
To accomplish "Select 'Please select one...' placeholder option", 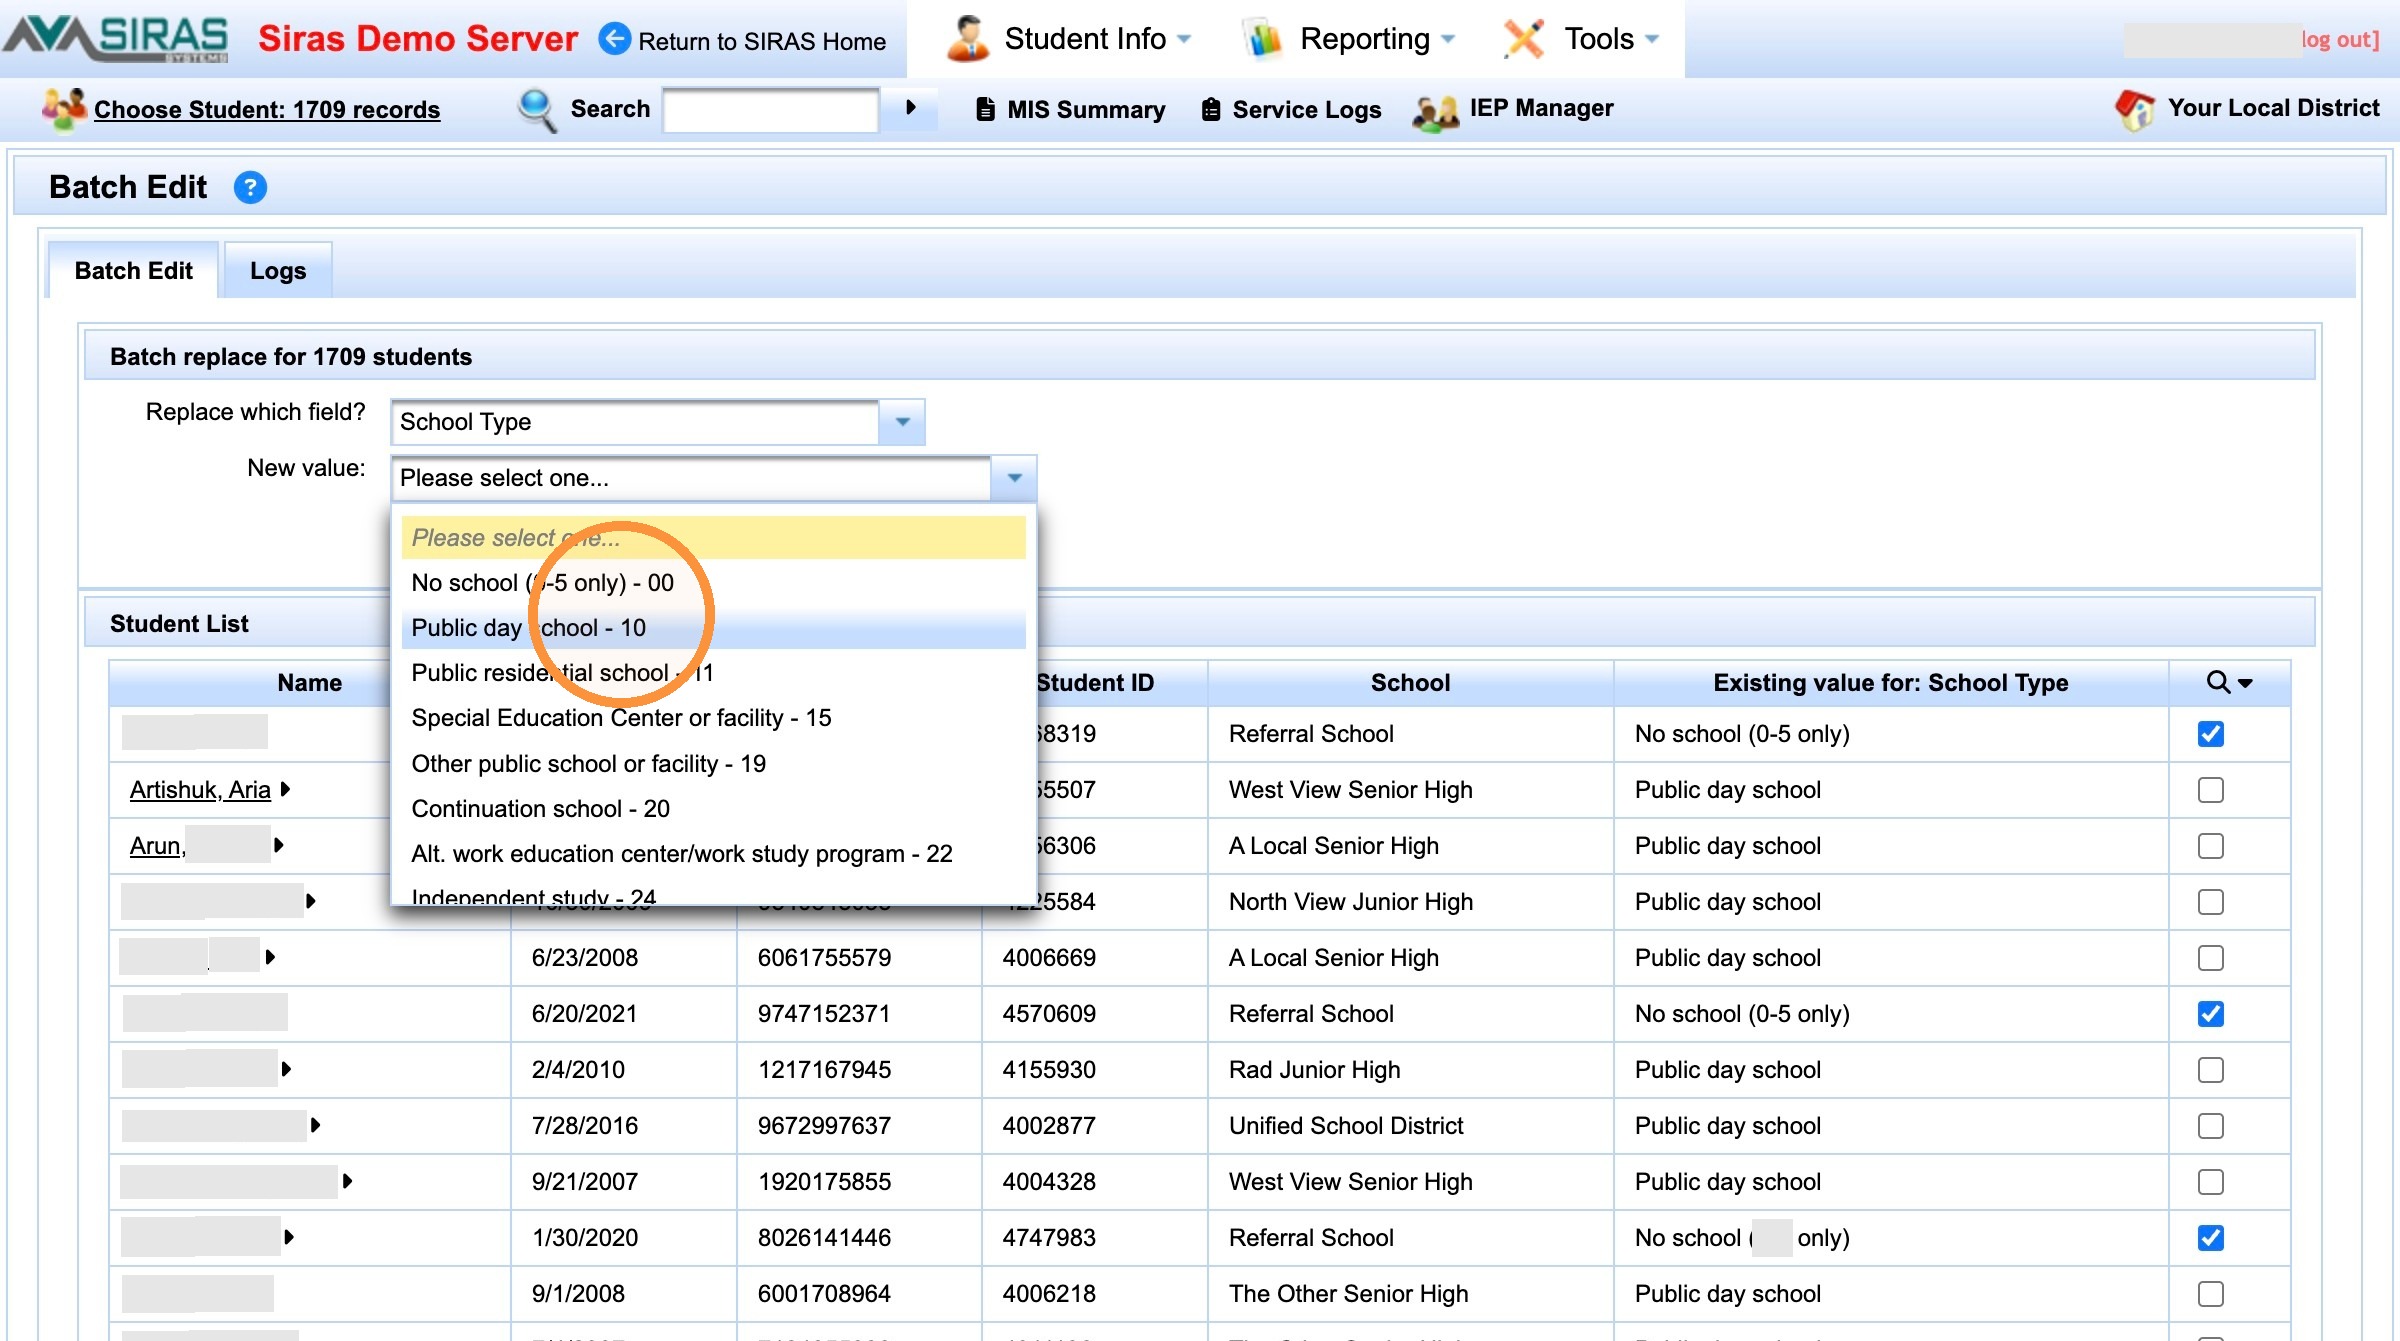I will point(714,538).
